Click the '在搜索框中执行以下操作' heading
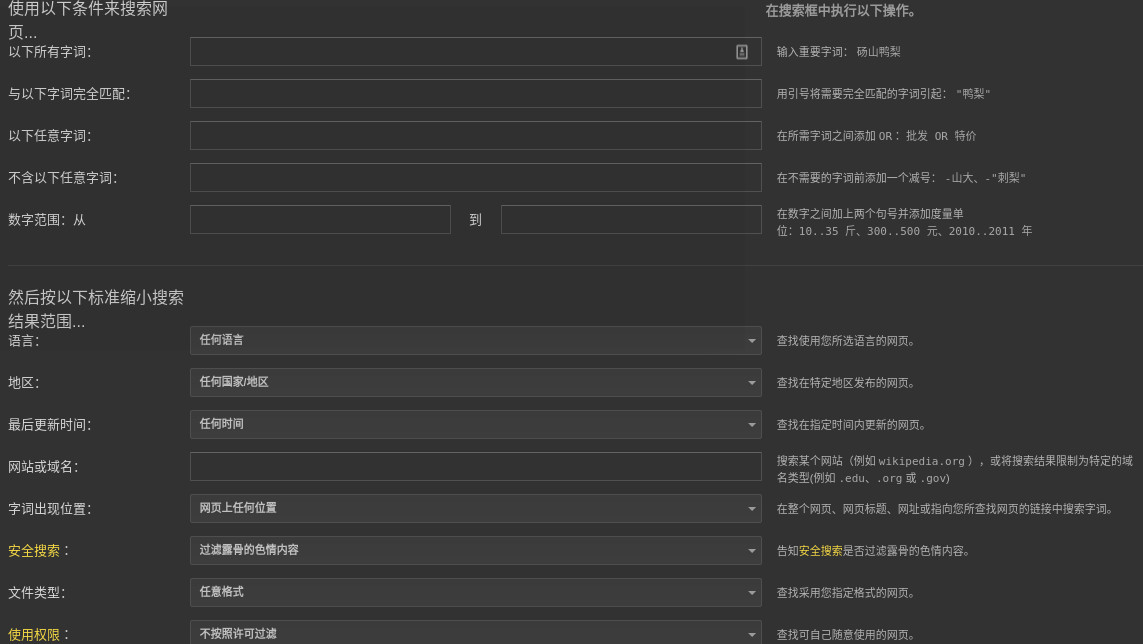 click(840, 11)
